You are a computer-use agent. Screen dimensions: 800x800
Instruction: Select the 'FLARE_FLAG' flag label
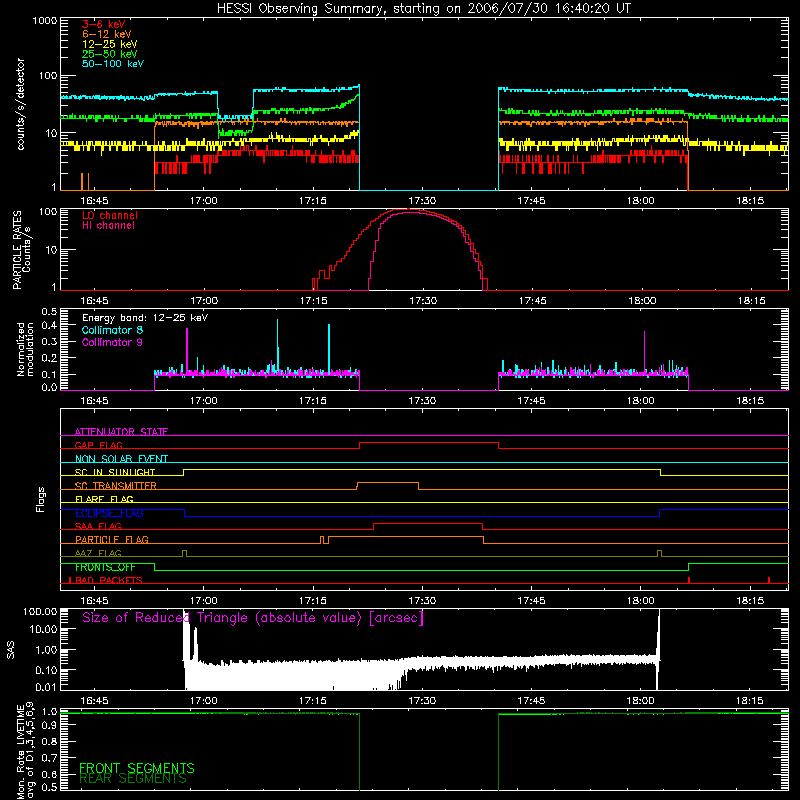pyautogui.click(x=104, y=499)
